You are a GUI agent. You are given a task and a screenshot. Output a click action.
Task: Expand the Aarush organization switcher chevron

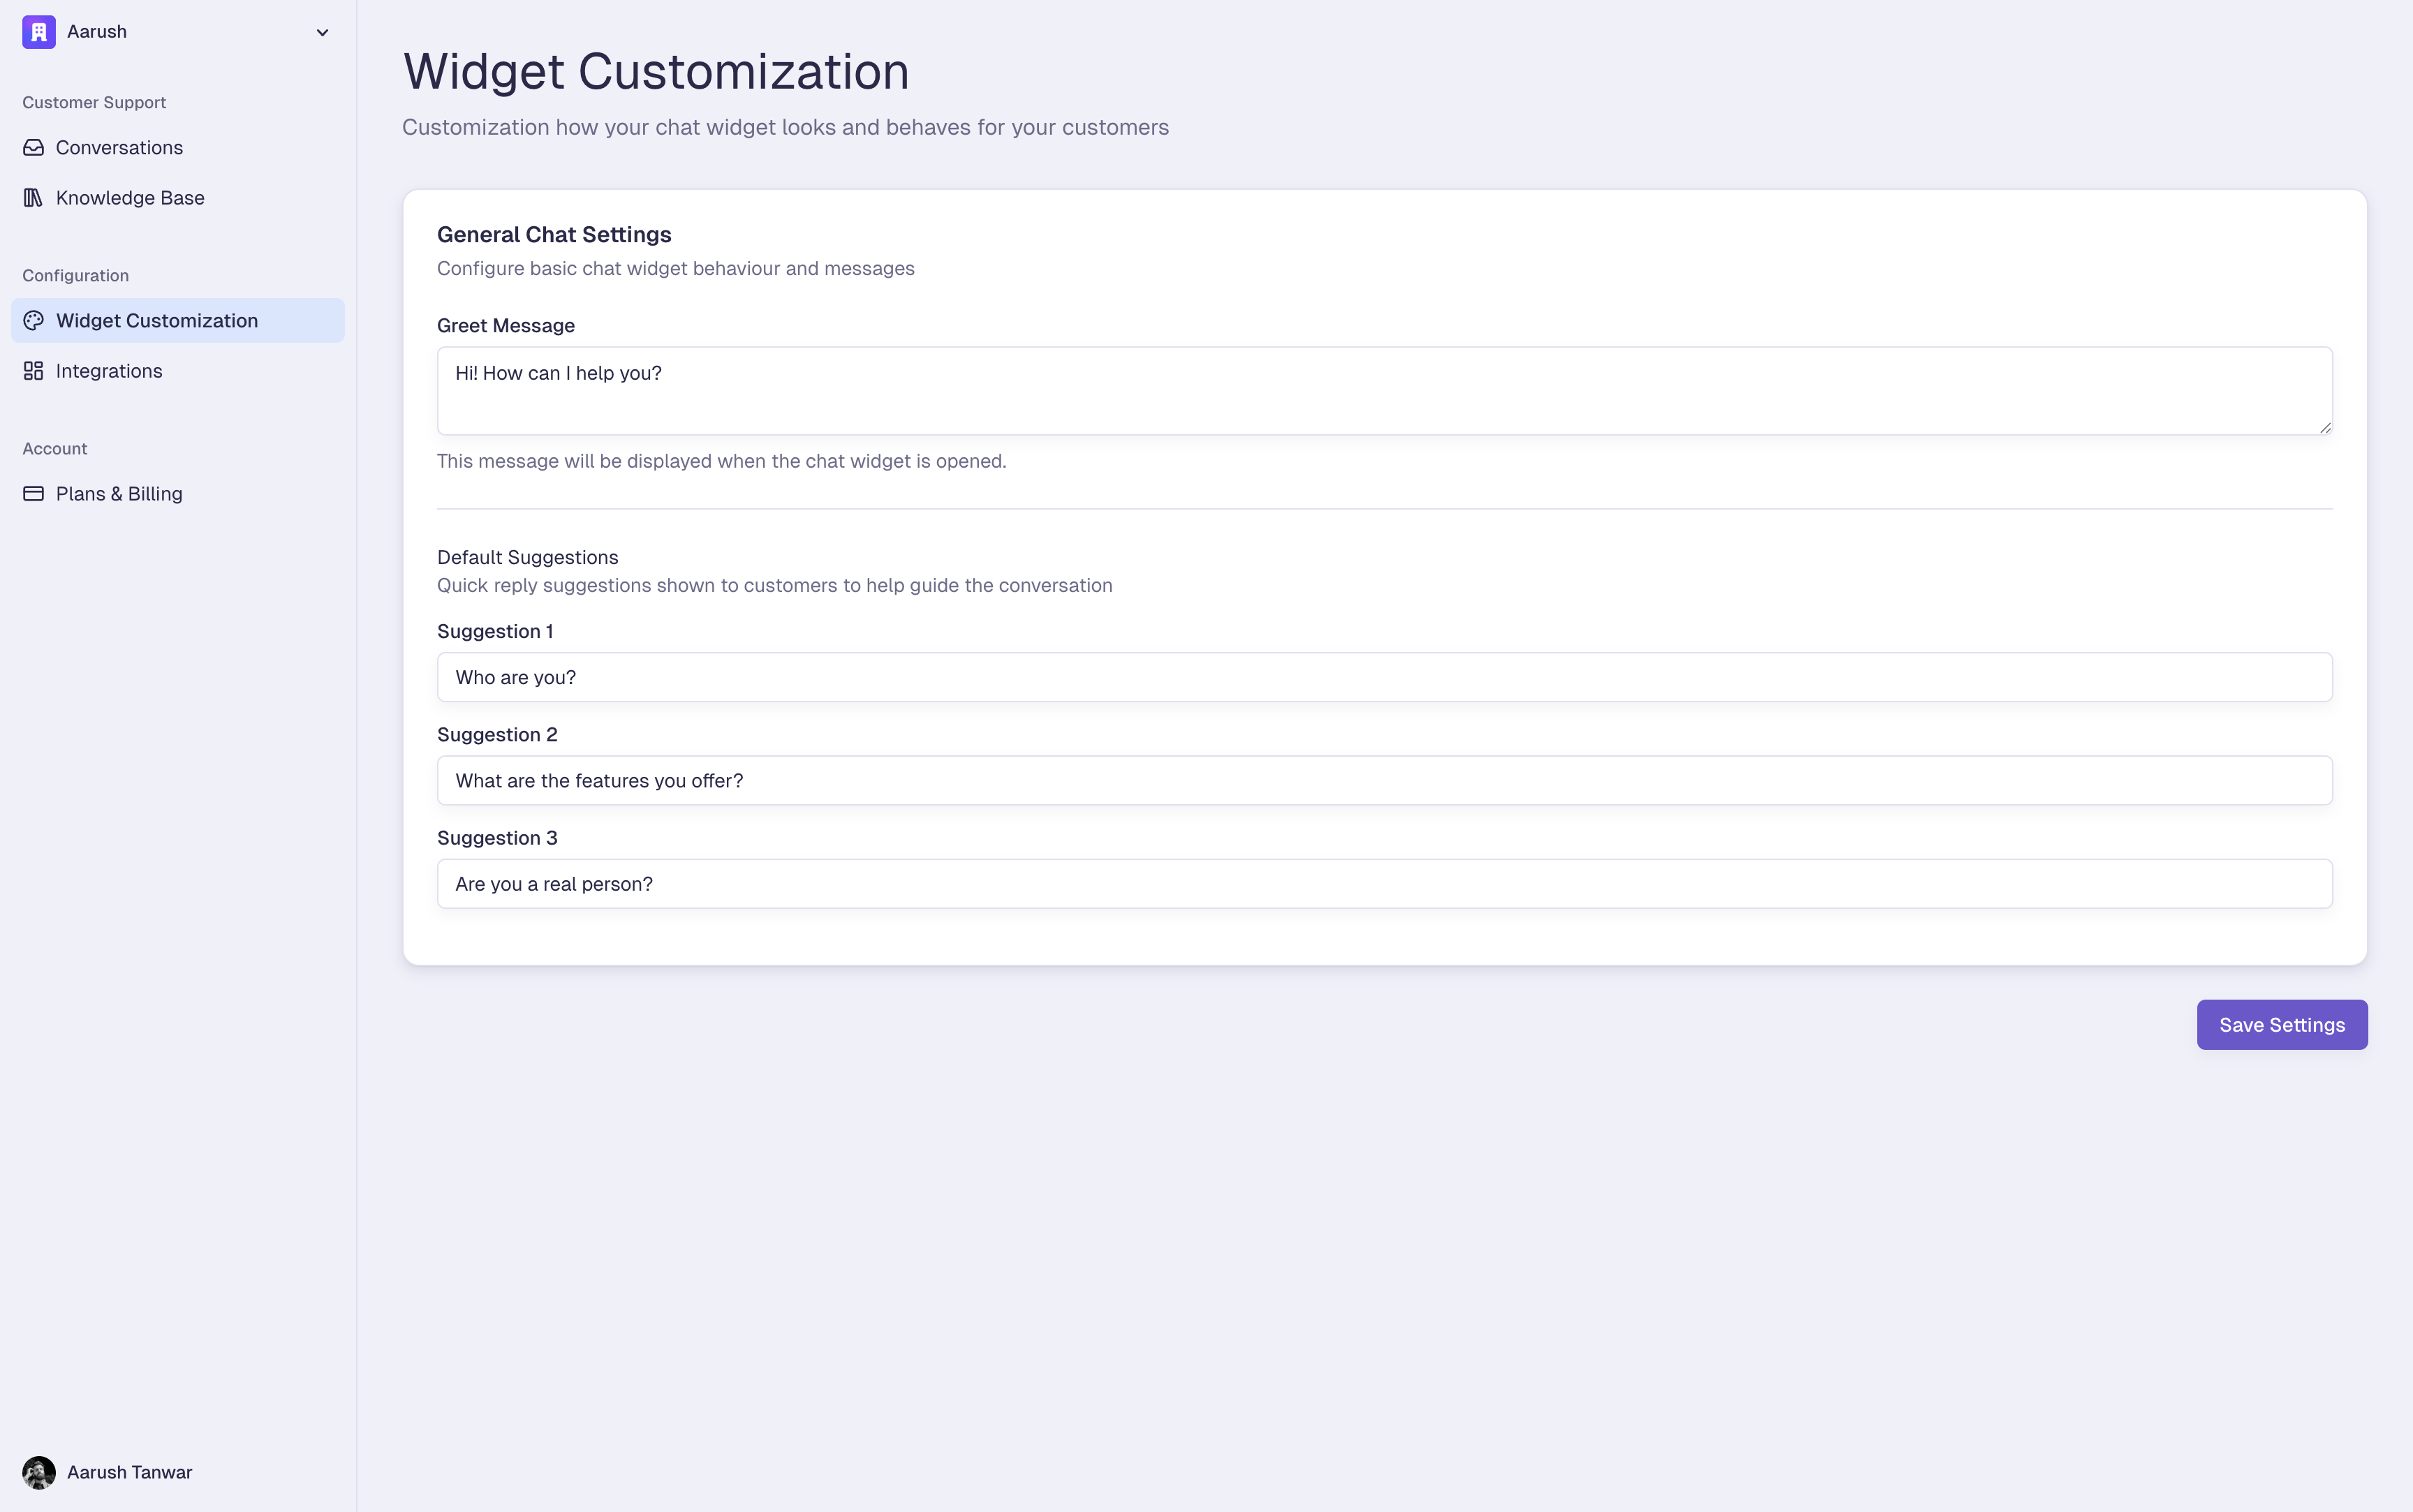322,33
